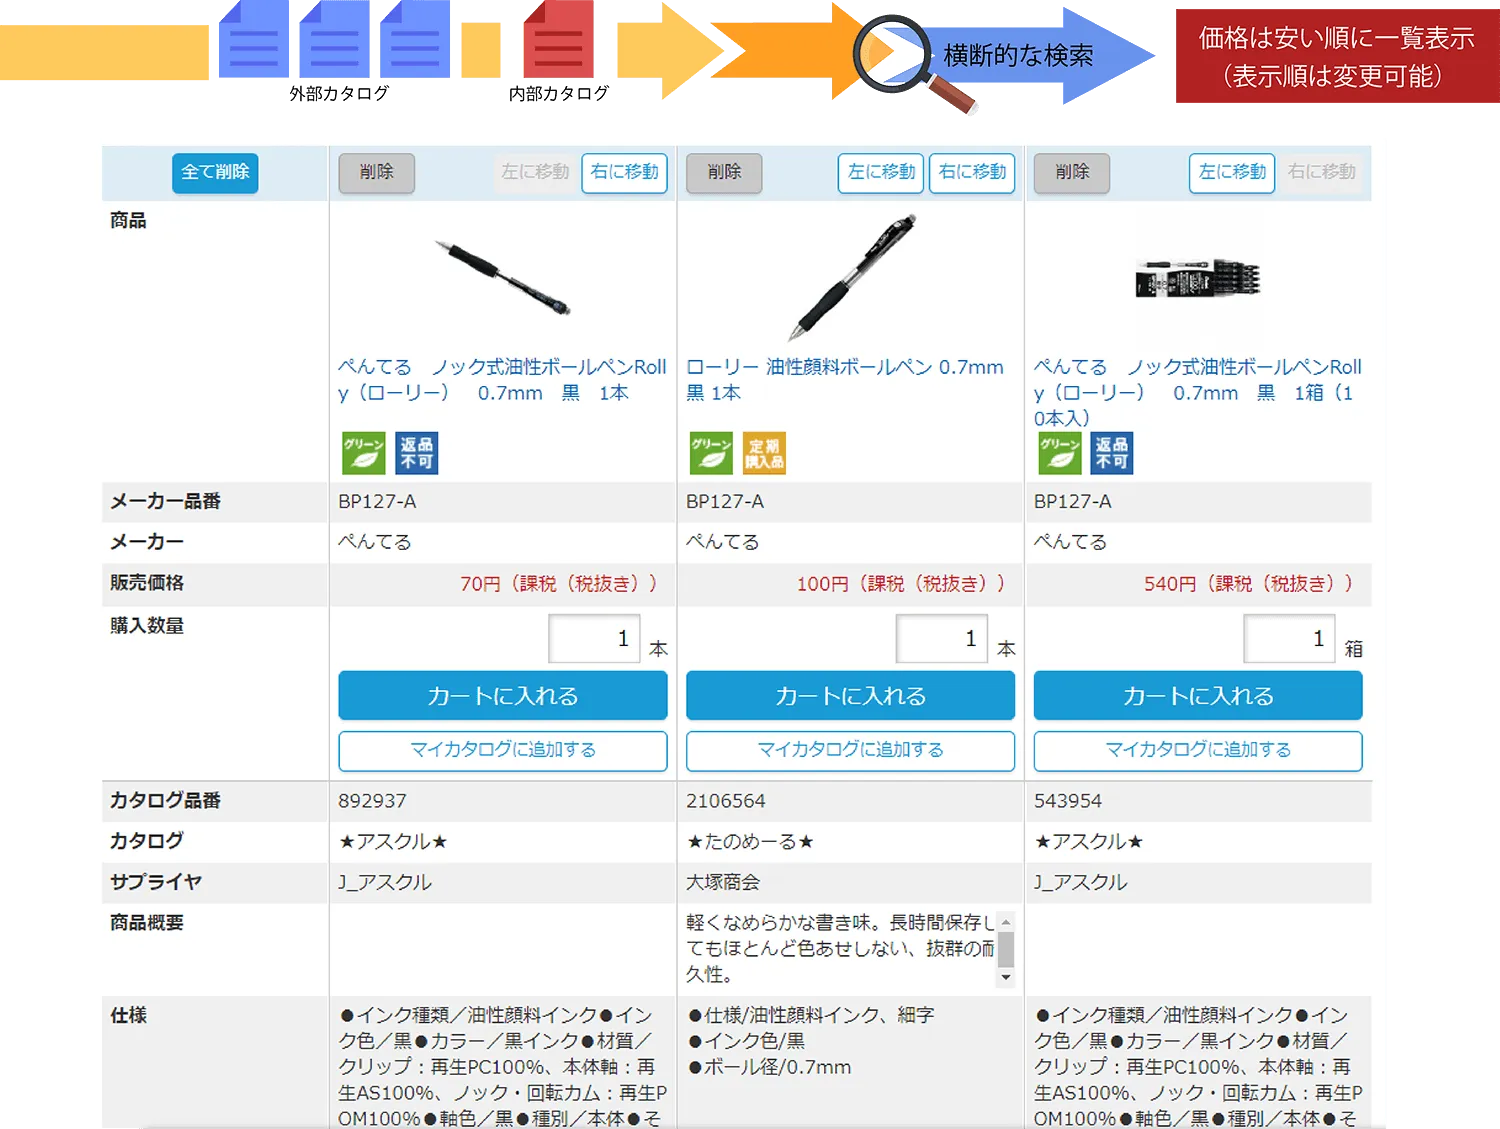
Task: Click the red 内部カタログ document icon
Action: coord(559,38)
